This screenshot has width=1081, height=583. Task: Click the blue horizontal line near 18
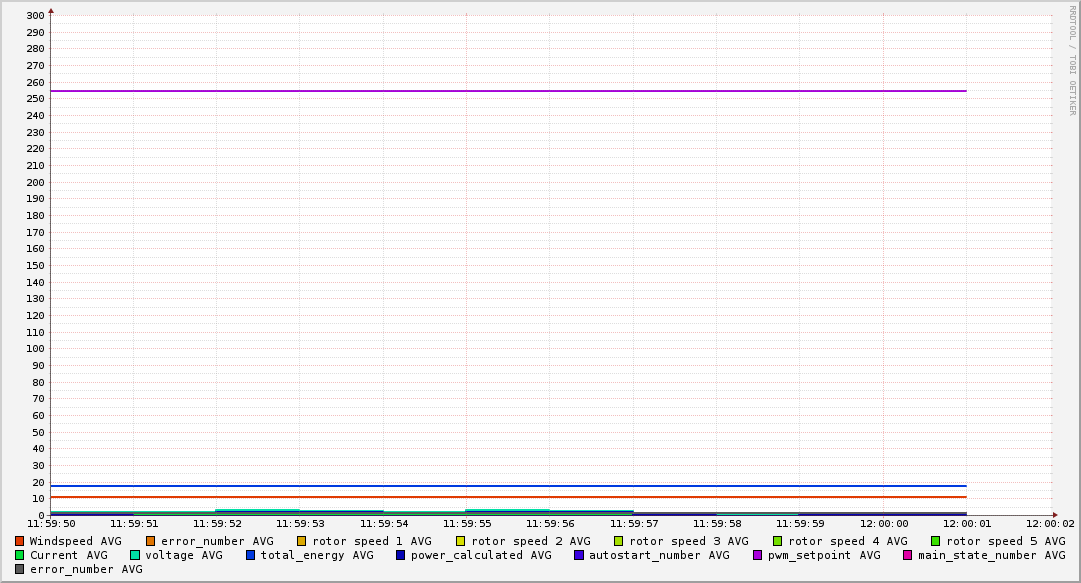[x=500, y=486]
